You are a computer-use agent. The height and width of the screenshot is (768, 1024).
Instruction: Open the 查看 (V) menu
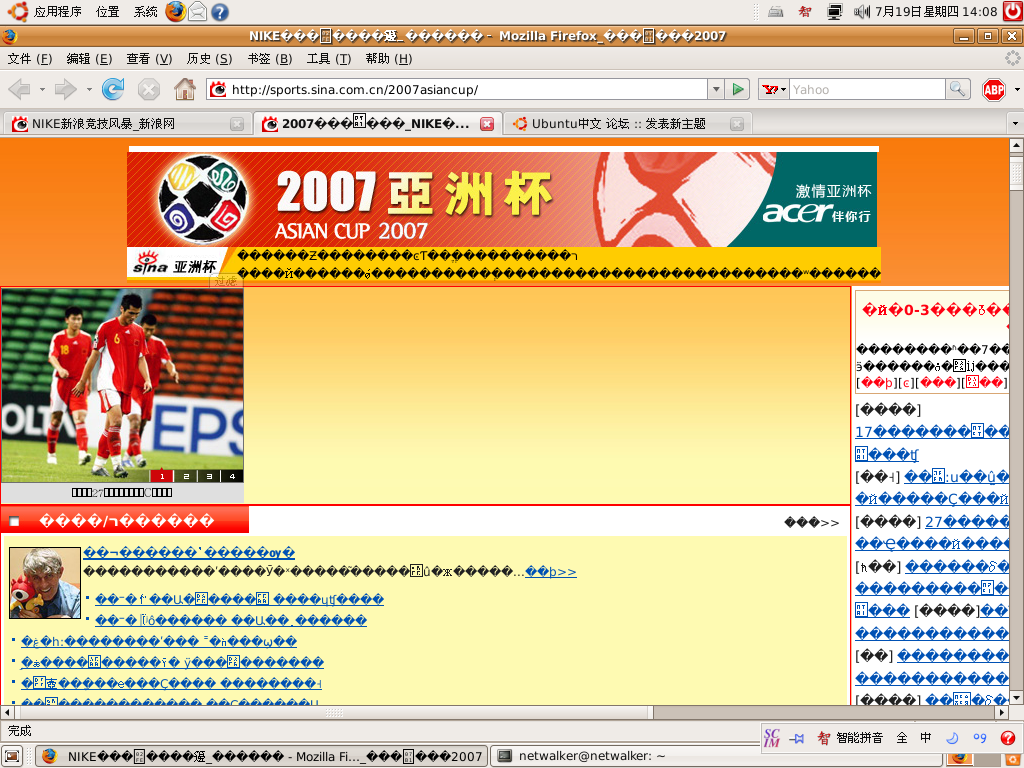(x=150, y=59)
